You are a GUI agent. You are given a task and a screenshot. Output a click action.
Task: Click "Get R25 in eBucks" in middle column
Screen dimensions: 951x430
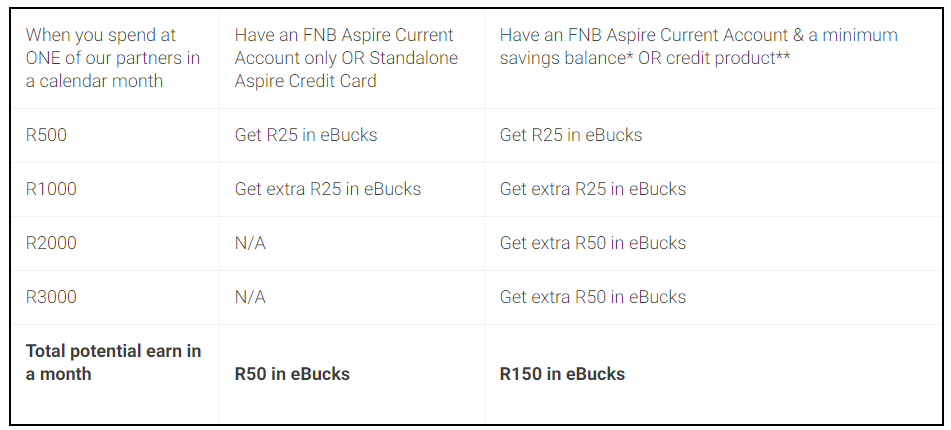[306, 135]
